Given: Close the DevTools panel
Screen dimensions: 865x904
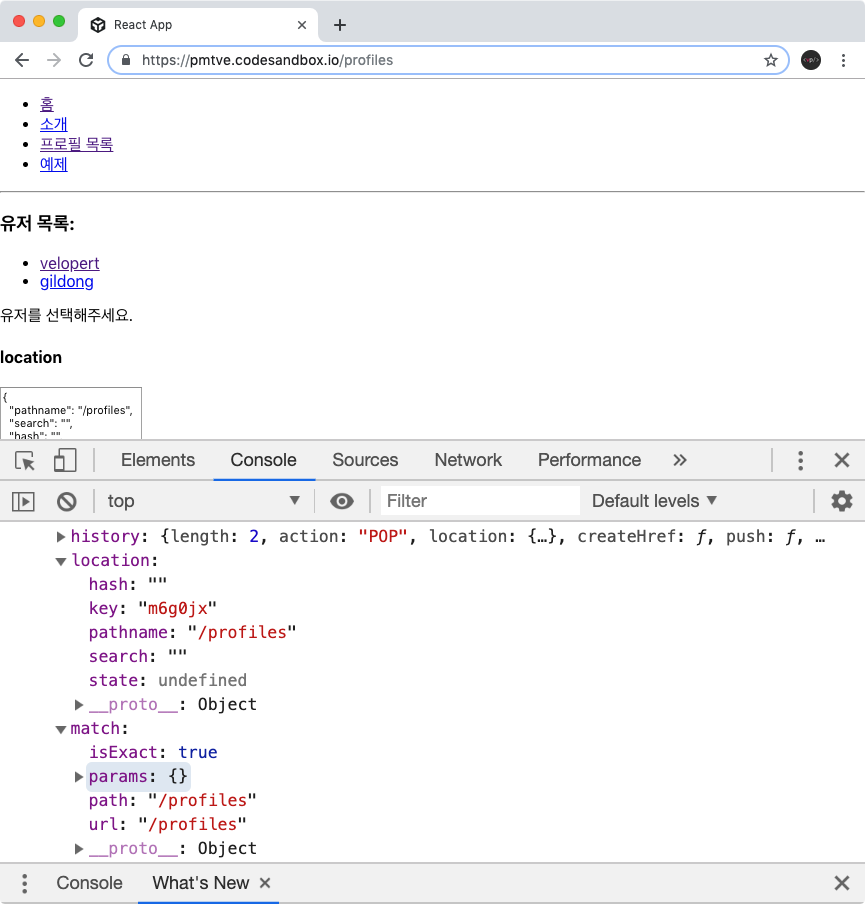Looking at the screenshot, I should coord(842,460).
